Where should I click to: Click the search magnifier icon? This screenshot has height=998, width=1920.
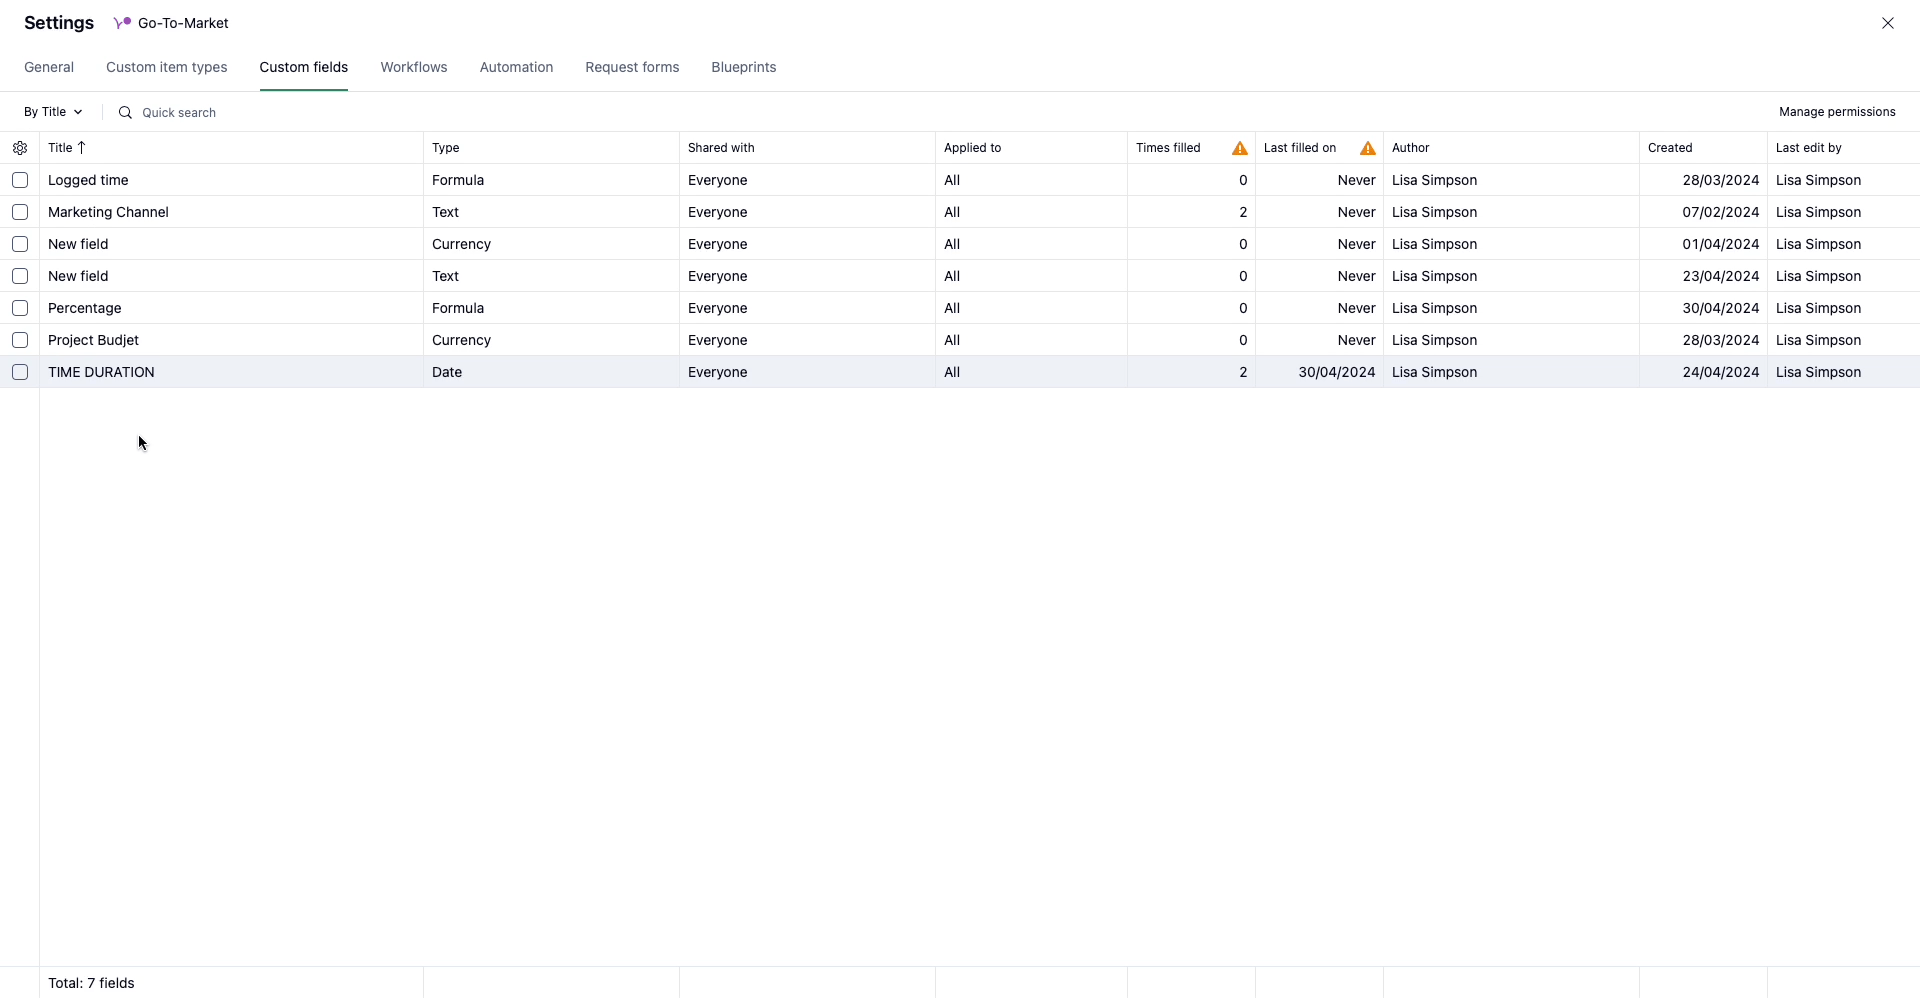[125, 113]
